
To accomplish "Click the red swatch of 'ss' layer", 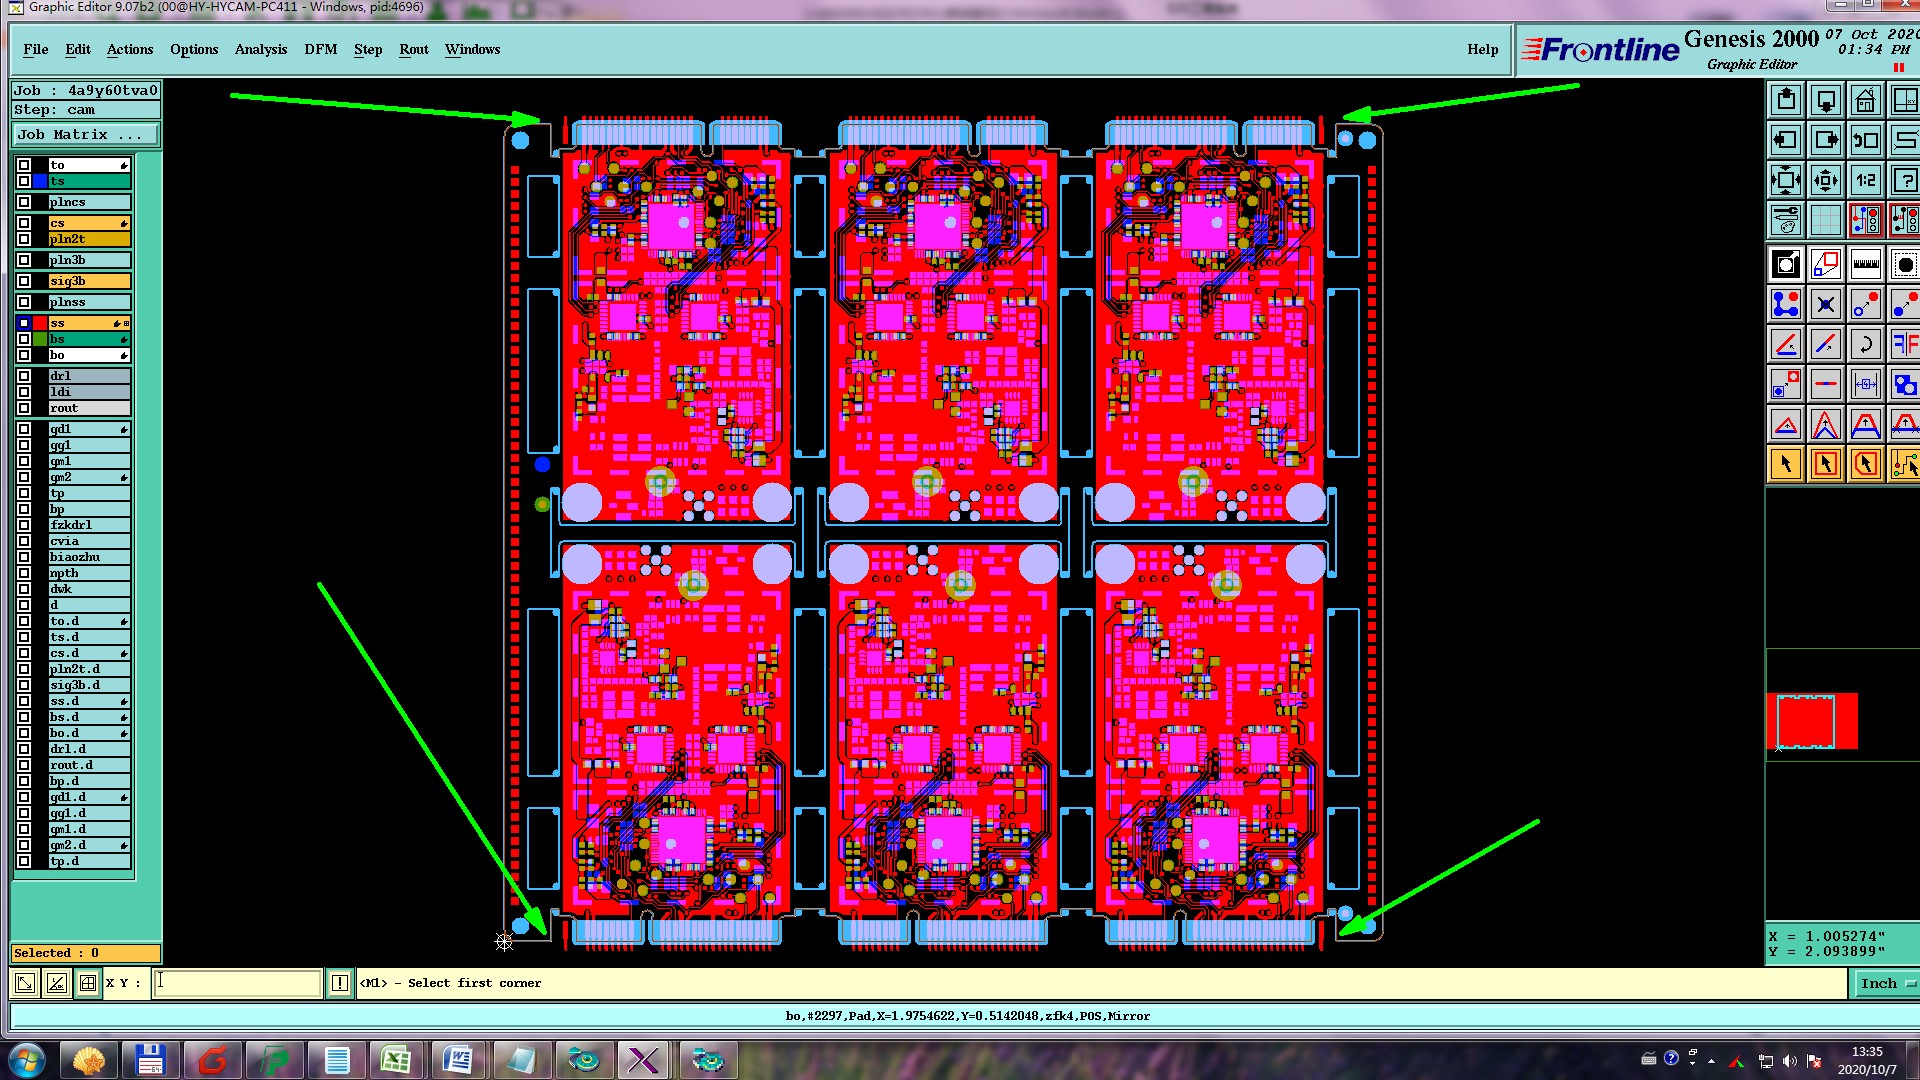I will pyautogui.click(x=40, y=323).
